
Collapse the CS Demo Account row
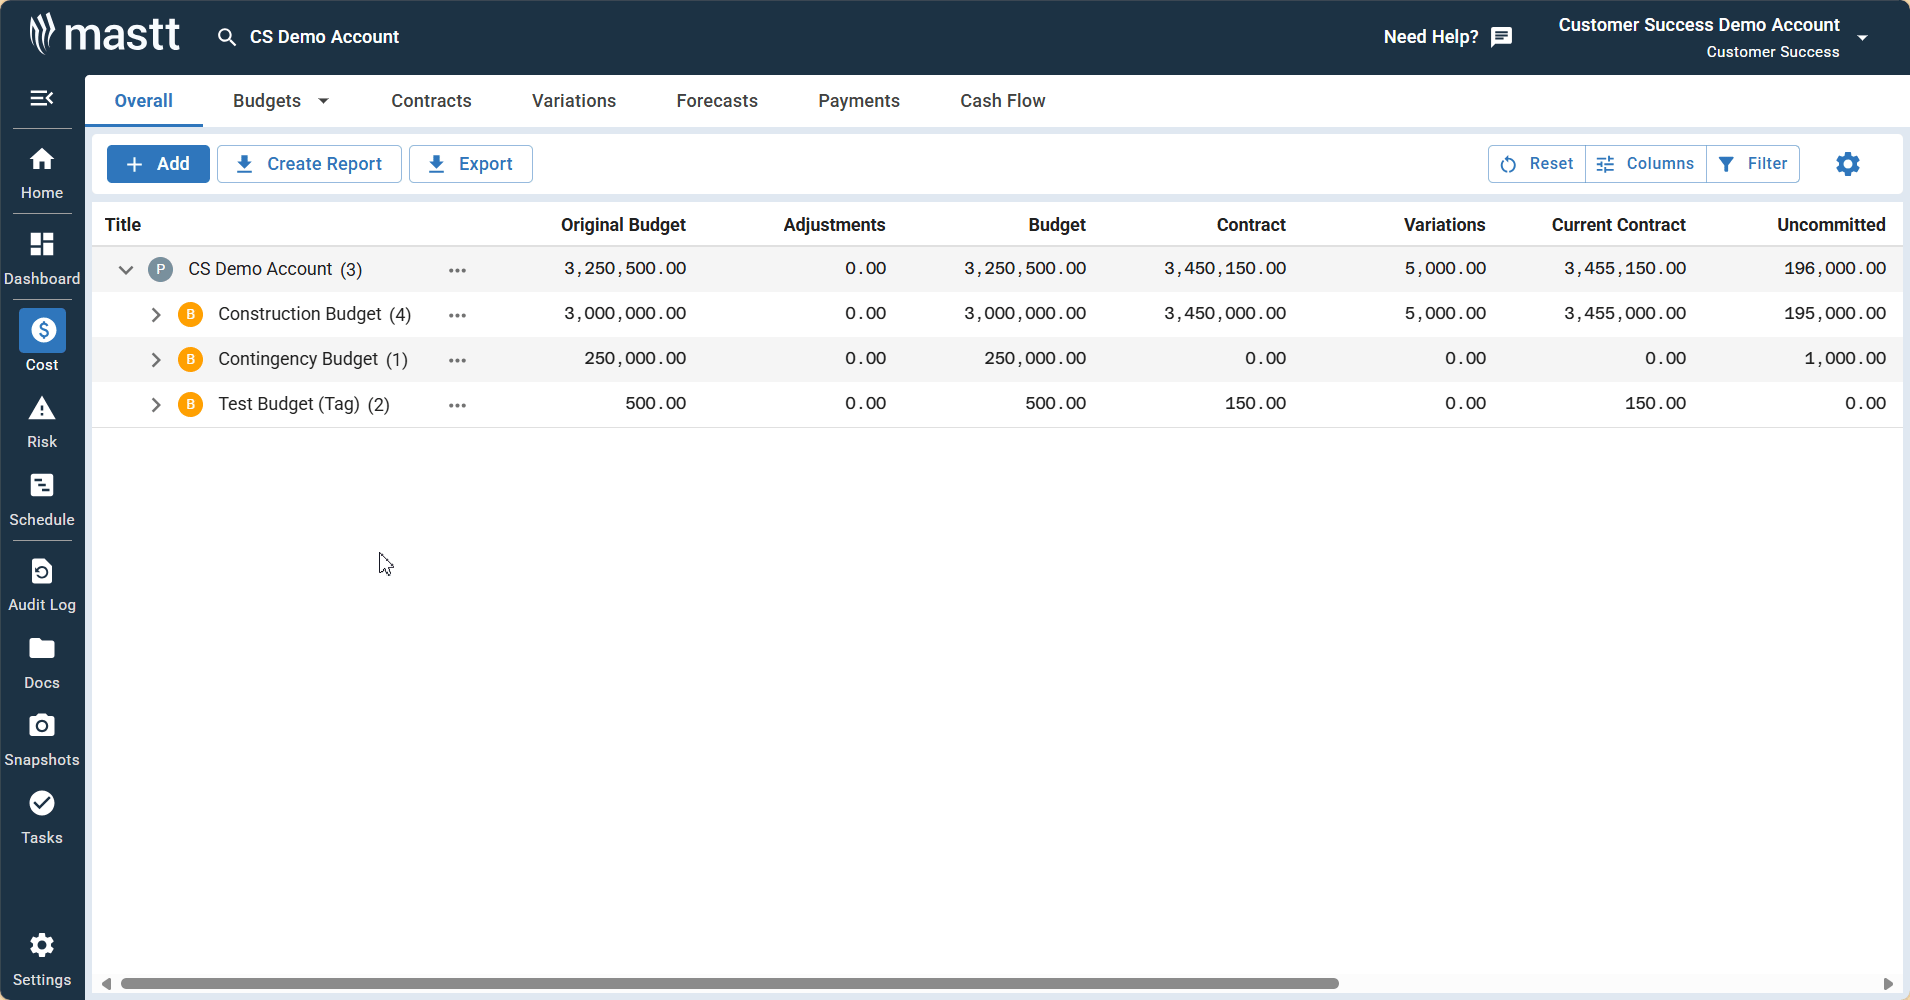pyautogui.click(x=126, y=270)
